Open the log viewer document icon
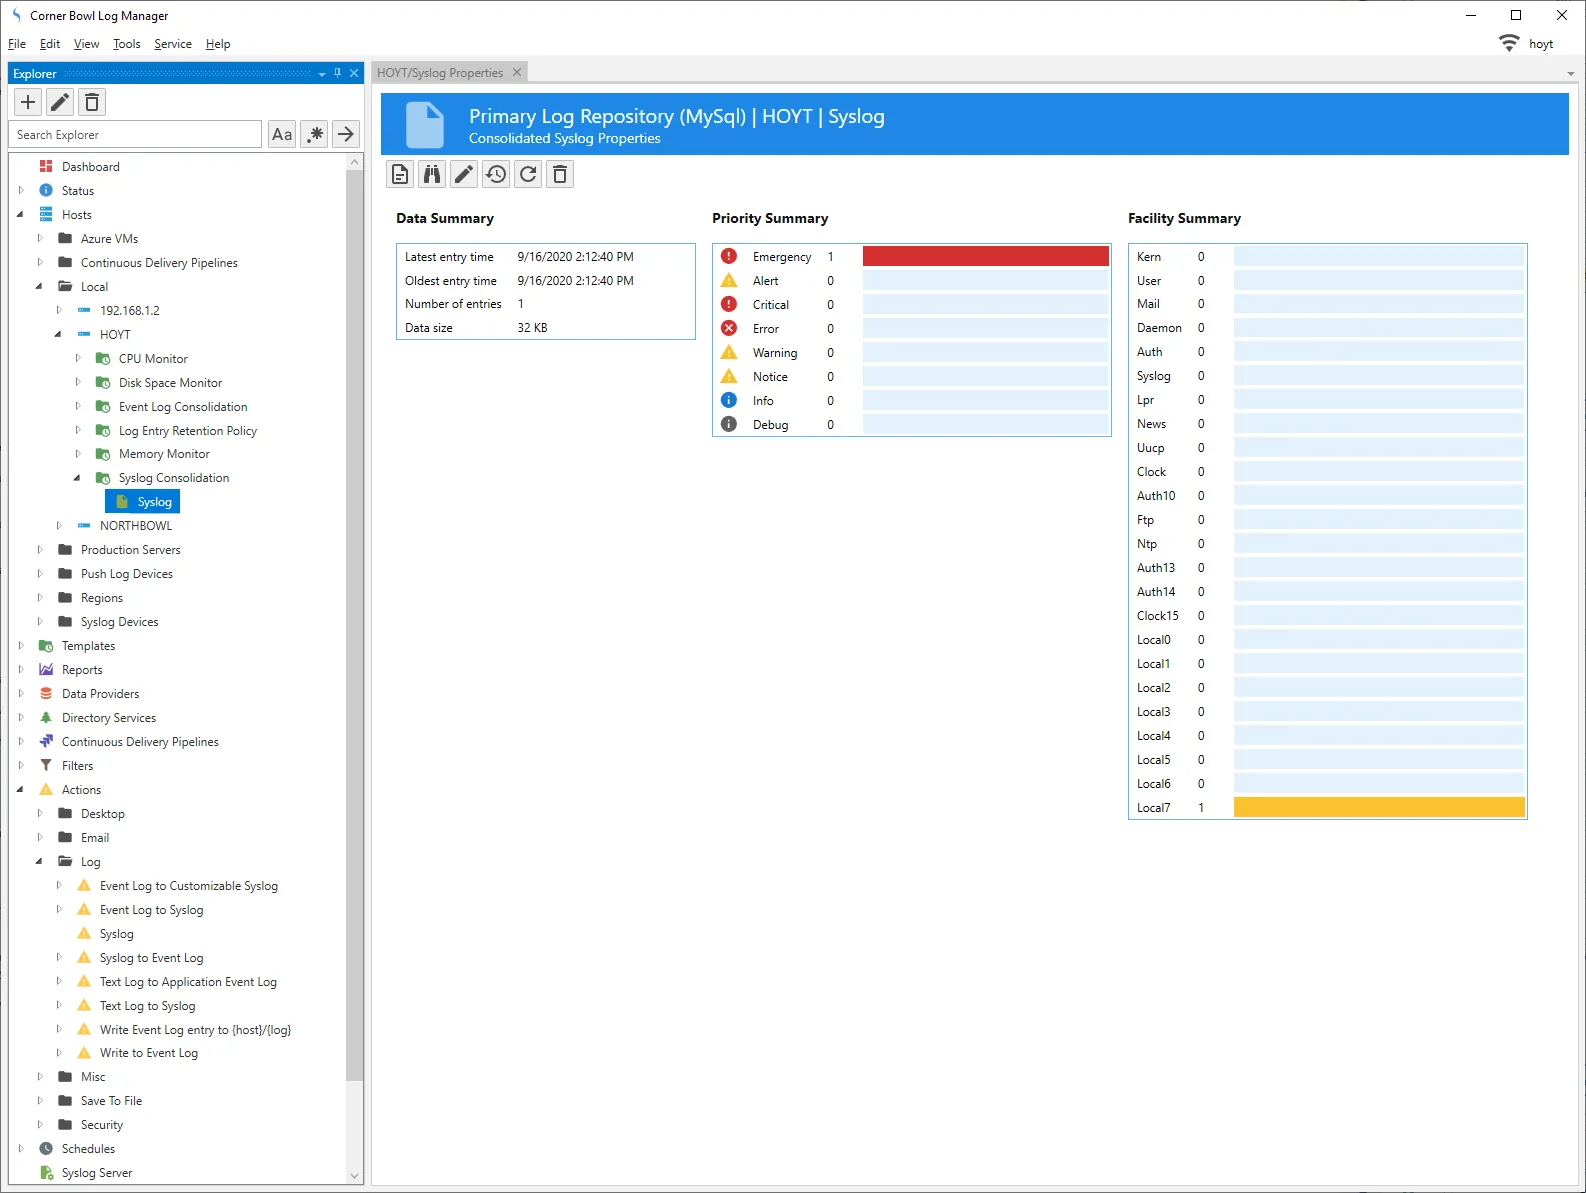1586x1193 pixels. 400,175
